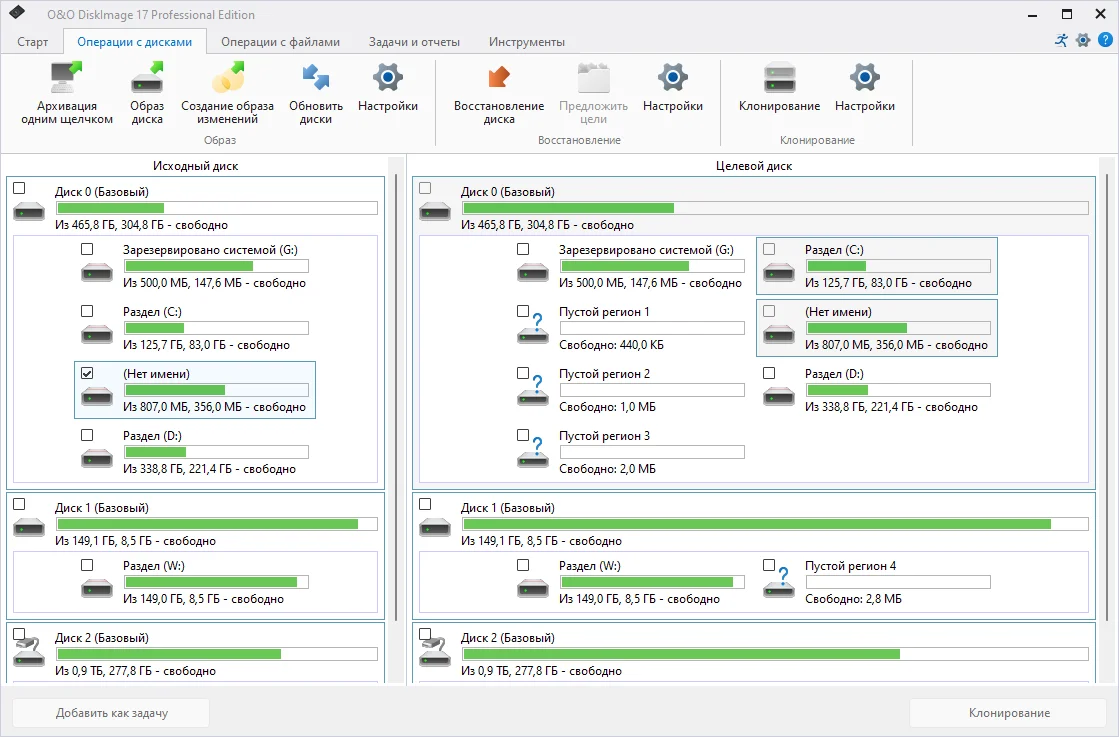The height and width of the screenshot is (737, 1119).
Task: Check source Раздел (D:) checkbox
Action: (87, 434)
